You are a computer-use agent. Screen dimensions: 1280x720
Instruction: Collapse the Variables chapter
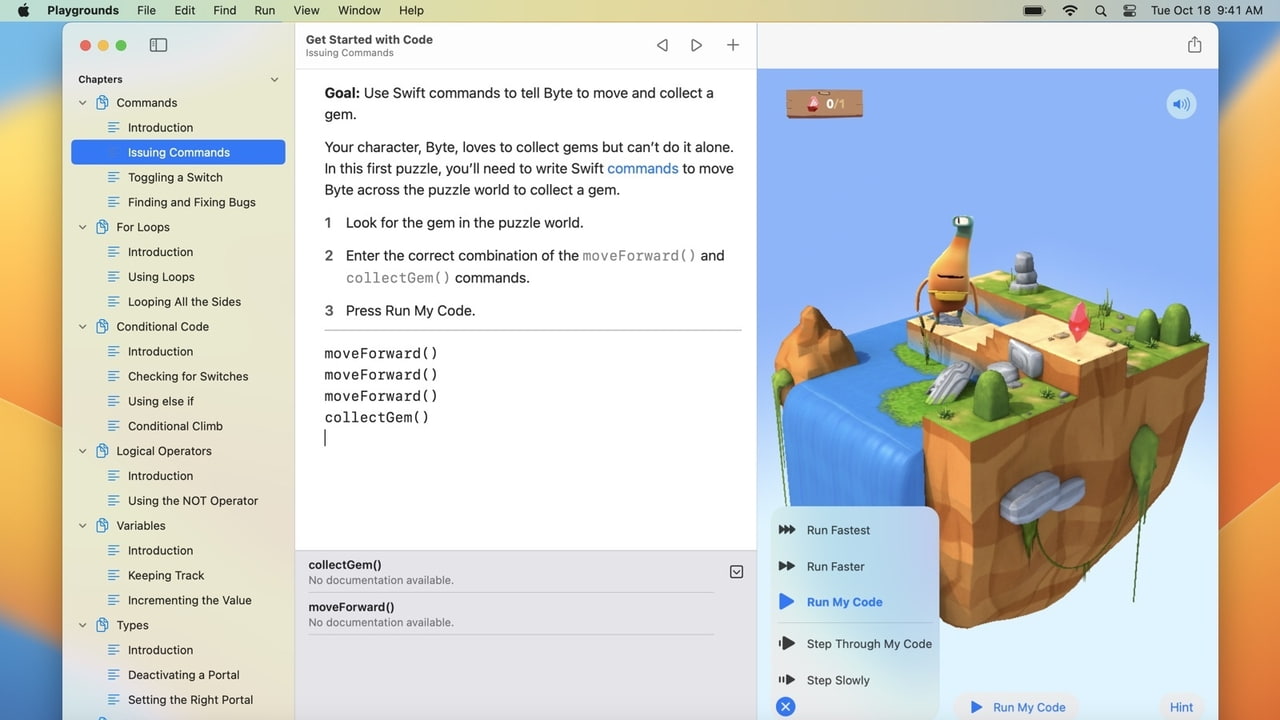83,526
